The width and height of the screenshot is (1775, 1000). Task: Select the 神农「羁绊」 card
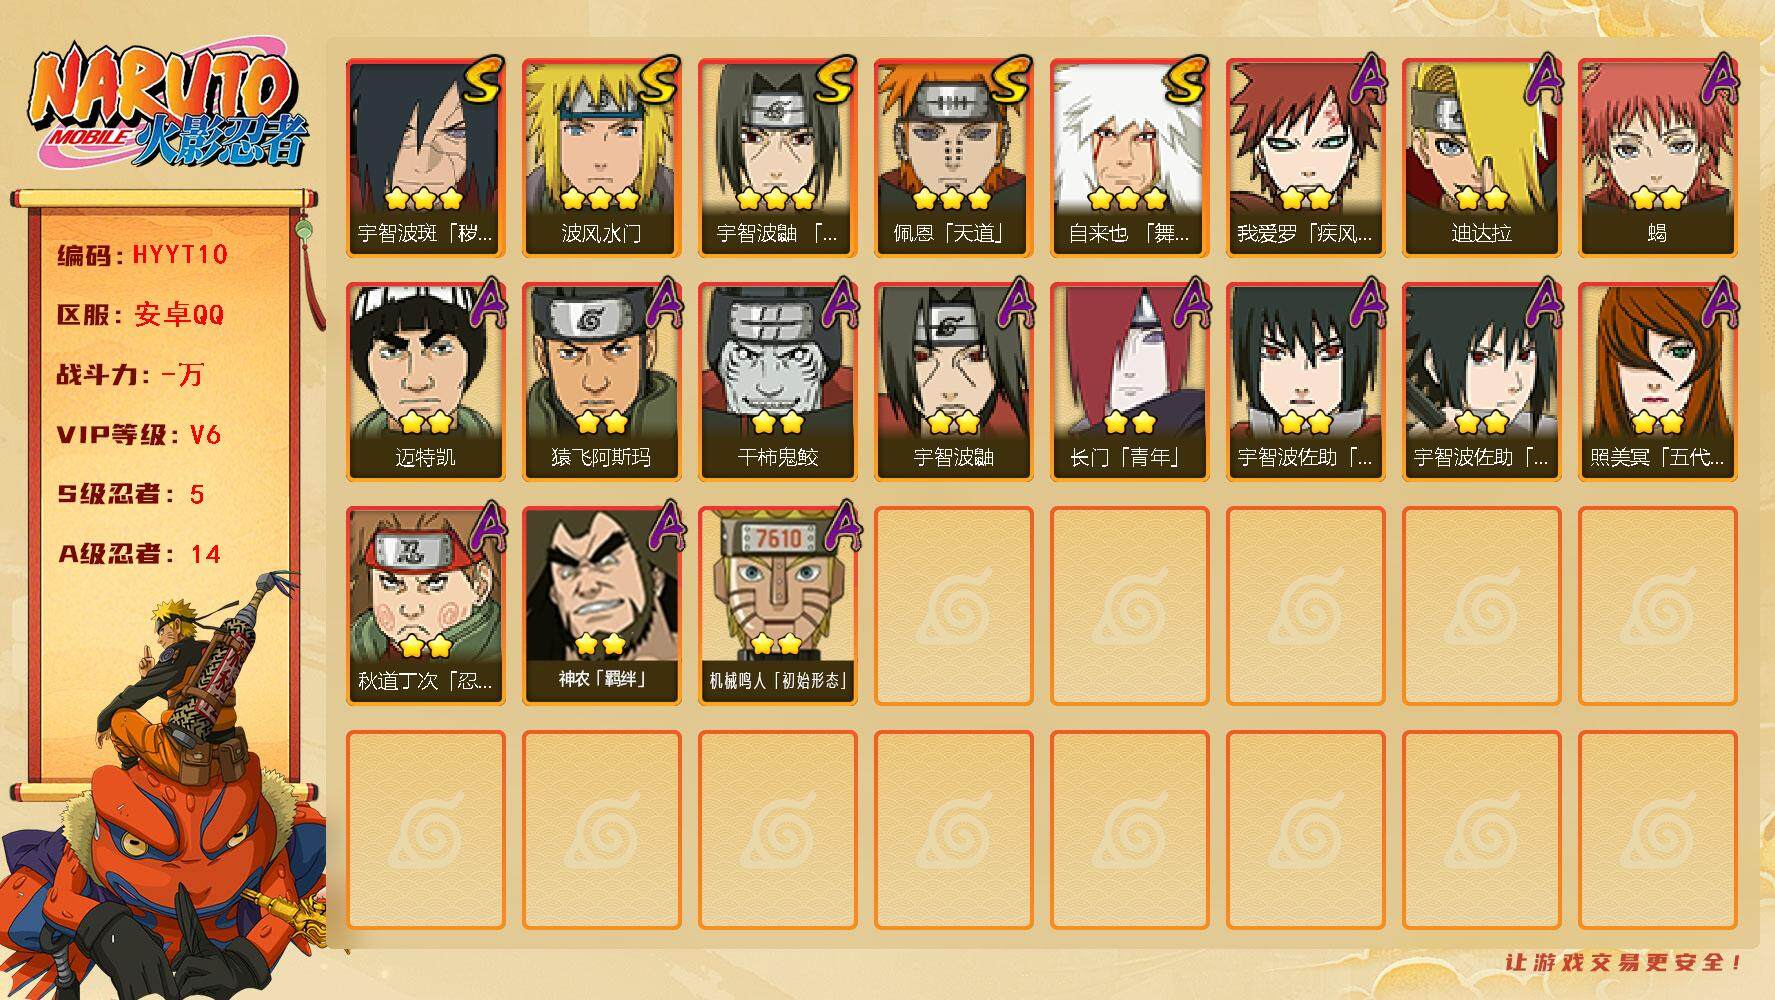(602, 605)
